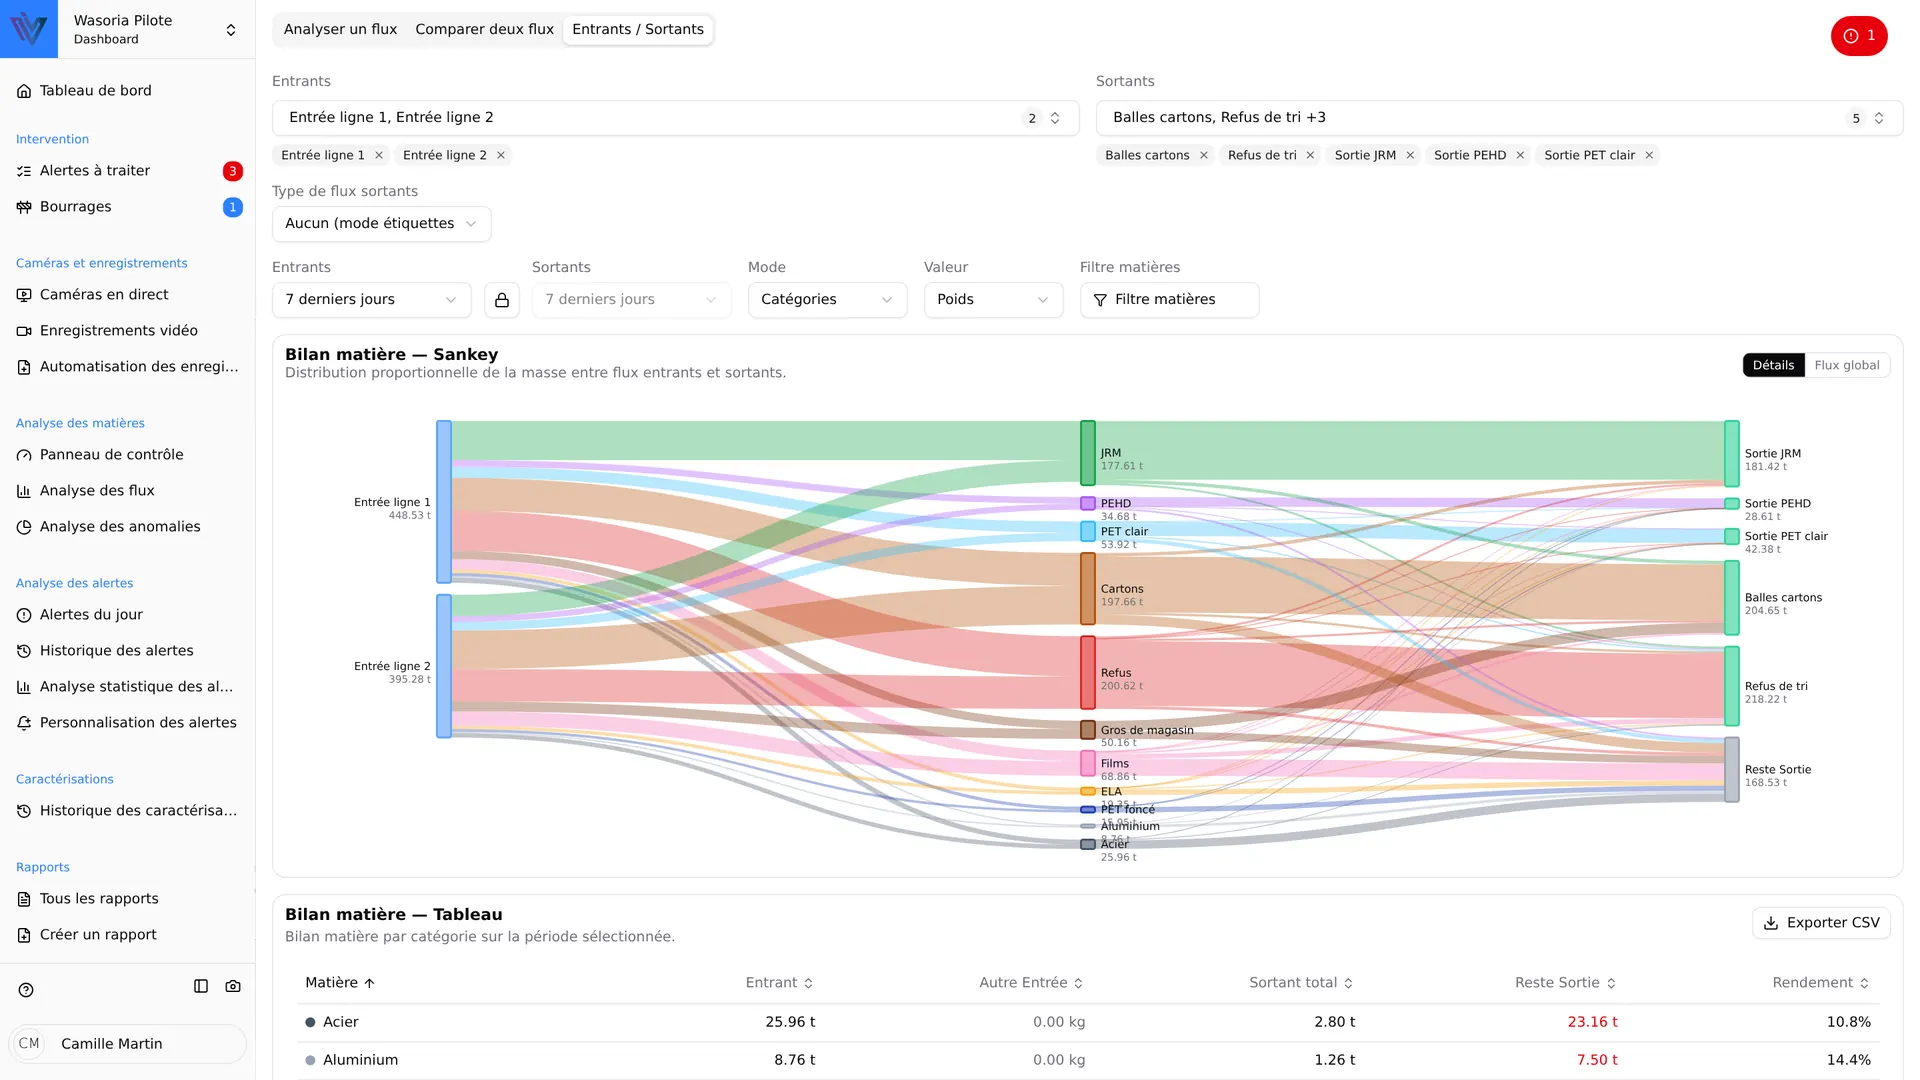Sort table by Autre Entrée column
Image resolution: width=1920 pixels, height=1080 pixels.
pyautogui.click(x=1031, y=983)
